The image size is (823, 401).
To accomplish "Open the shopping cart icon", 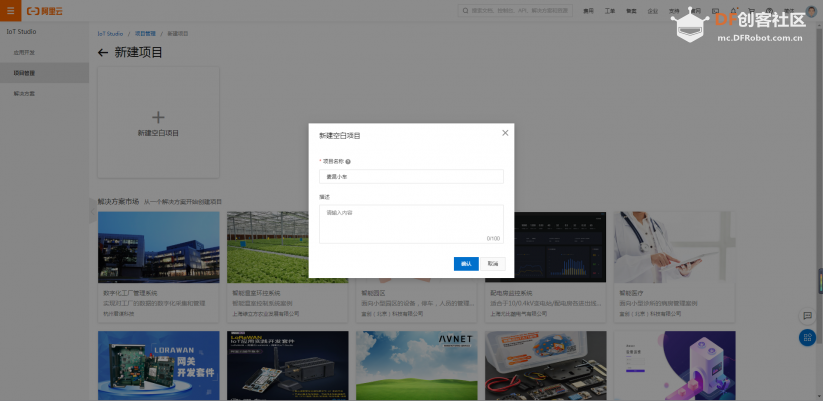I will [x=751, y=10].
